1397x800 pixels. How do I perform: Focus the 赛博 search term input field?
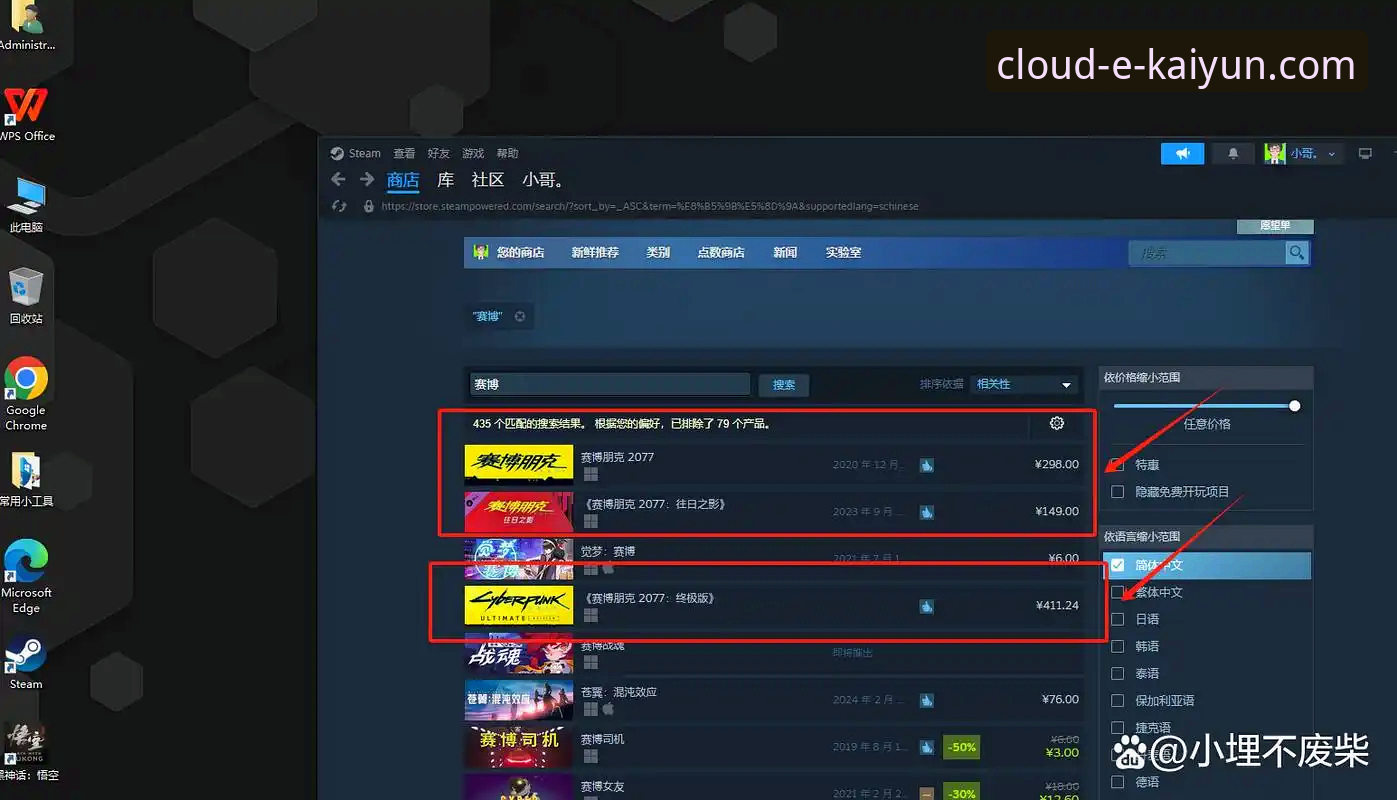609,385
